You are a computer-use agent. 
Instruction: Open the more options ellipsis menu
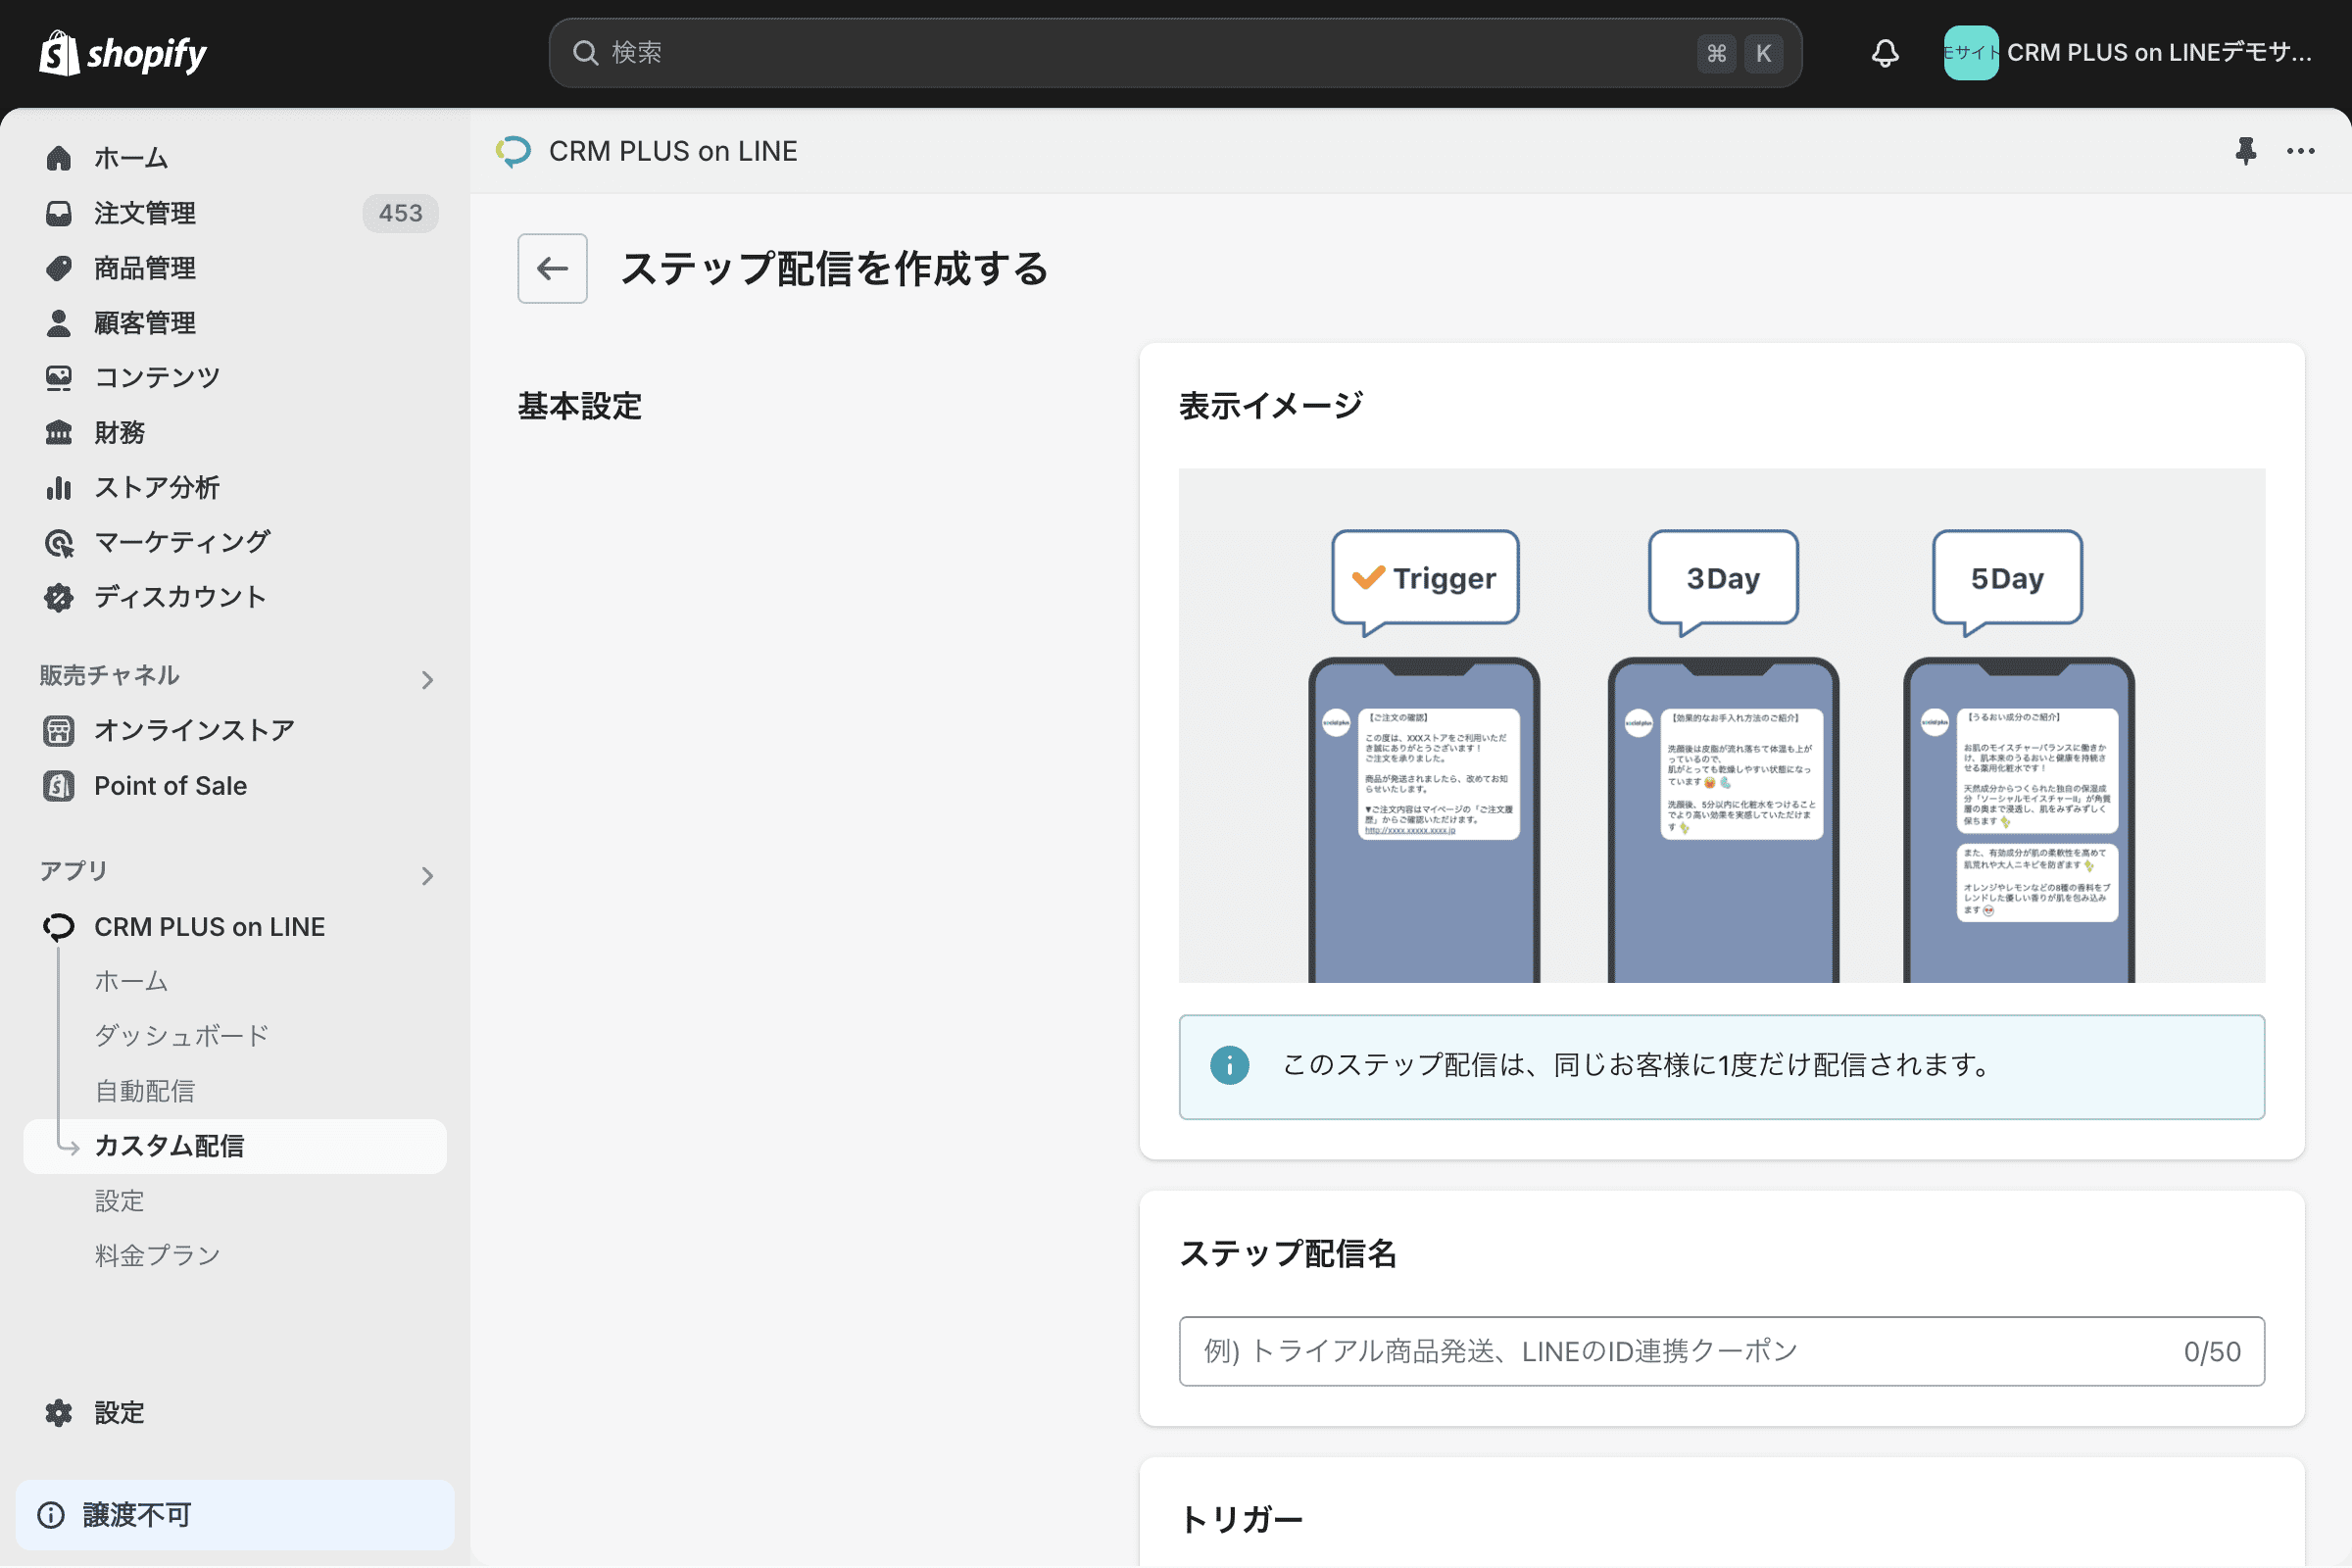[x=2300, y=151]
